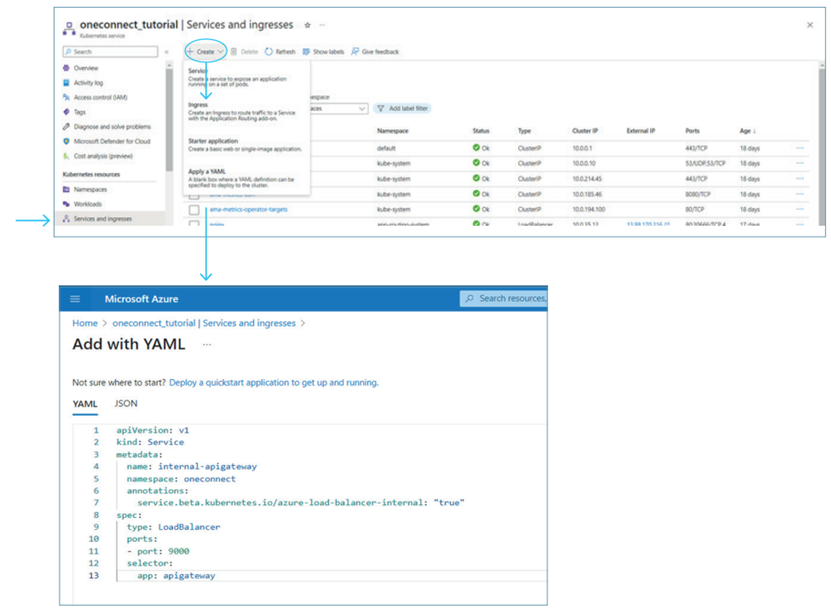The width and height of the screenshot is (831, 610).
Task: Switch to the YAML tab
Action: pos(85,404)
